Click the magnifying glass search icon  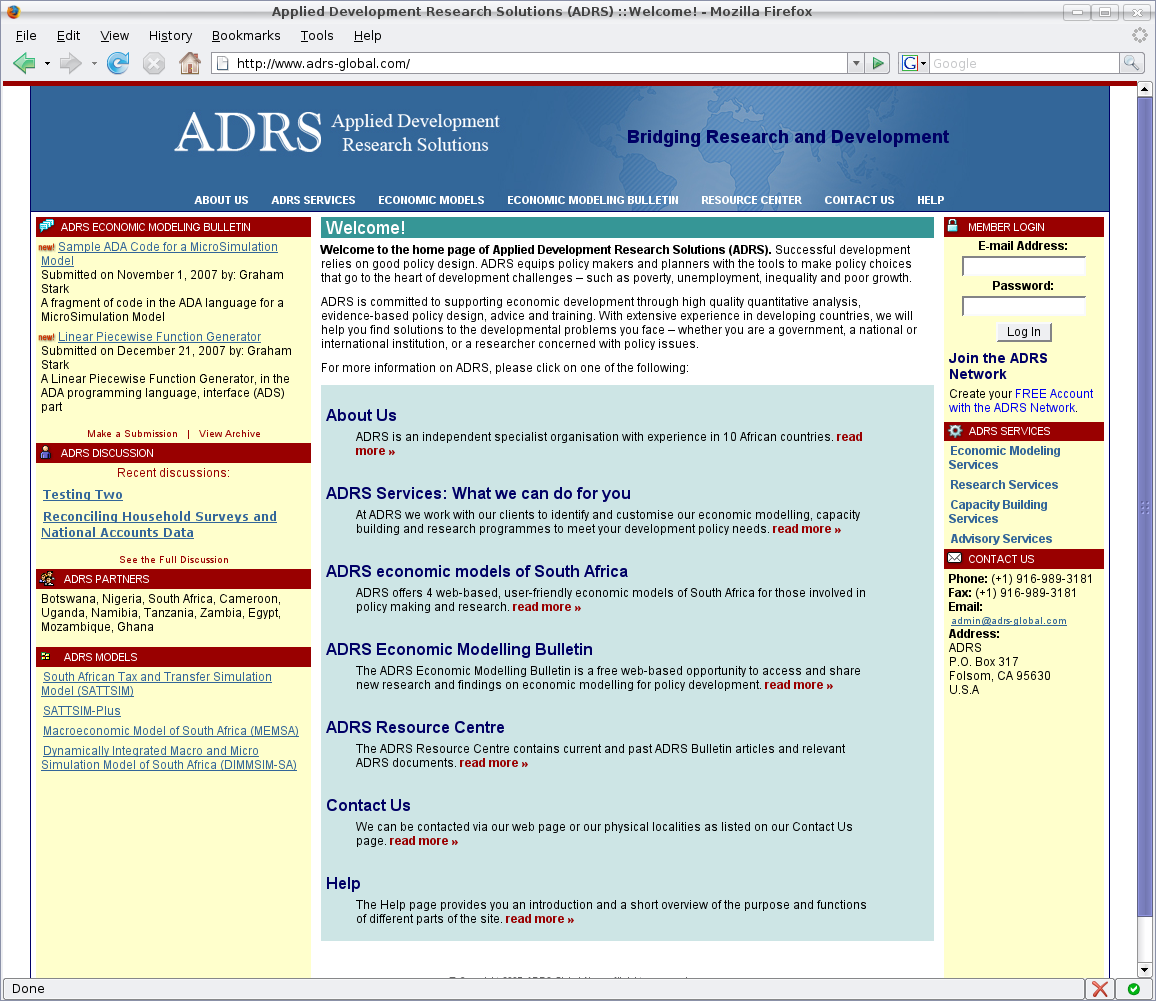[x=1132, y=62]
